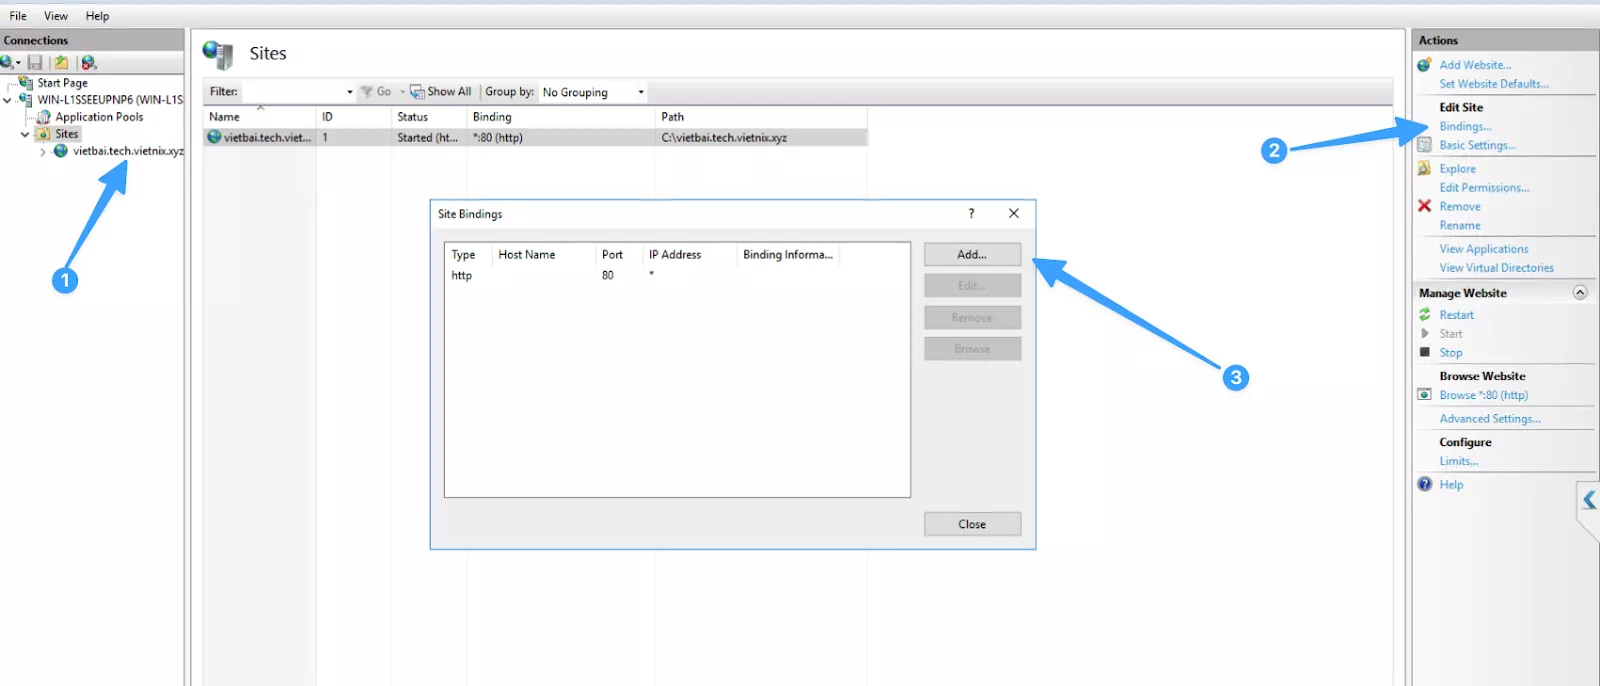Open the Group by No Grouping dropdown
The height and width of the screenshot is (686, 1600).
(640, 92)
